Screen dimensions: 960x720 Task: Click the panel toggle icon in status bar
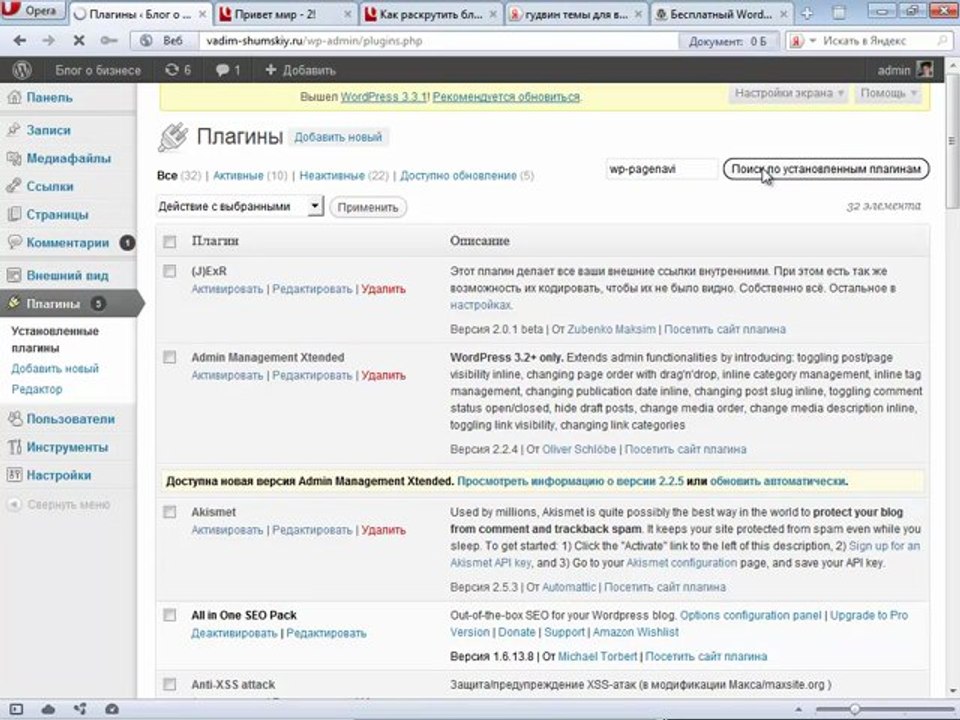(x=16, y=710)
